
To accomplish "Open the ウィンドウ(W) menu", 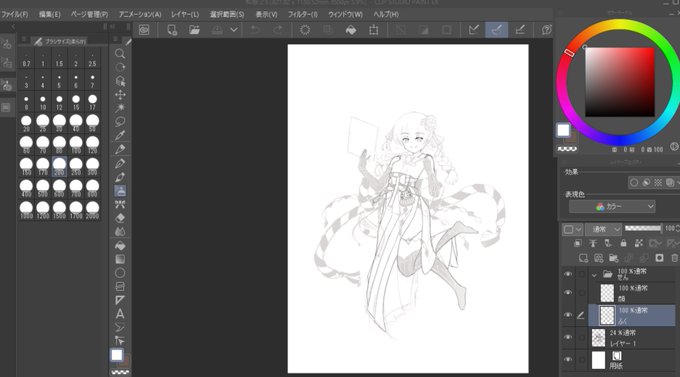I will tap(345, 14).
